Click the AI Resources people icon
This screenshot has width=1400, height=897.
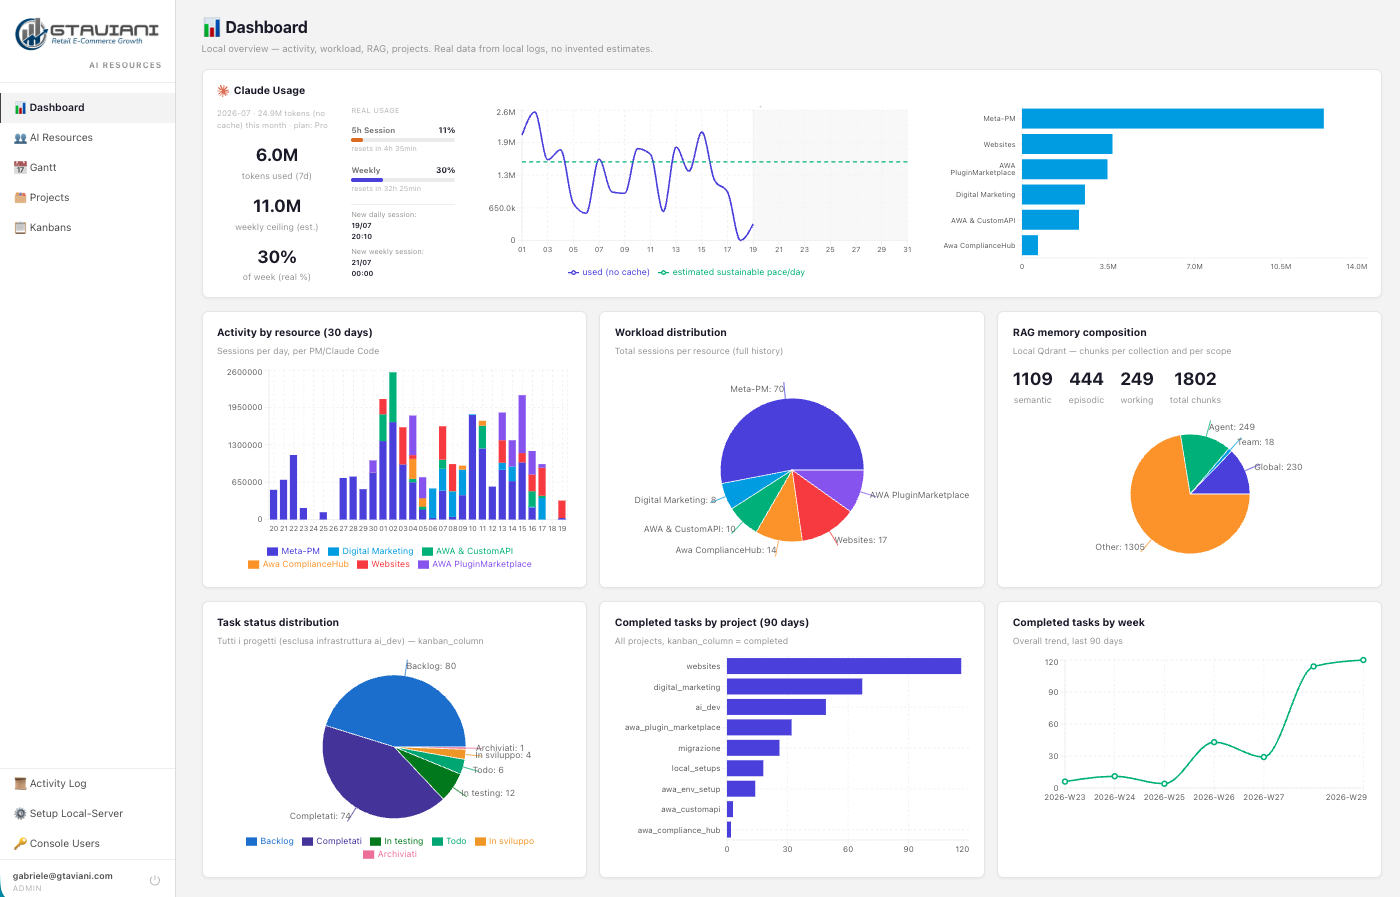pyautogui.click(x=20, y=138)
